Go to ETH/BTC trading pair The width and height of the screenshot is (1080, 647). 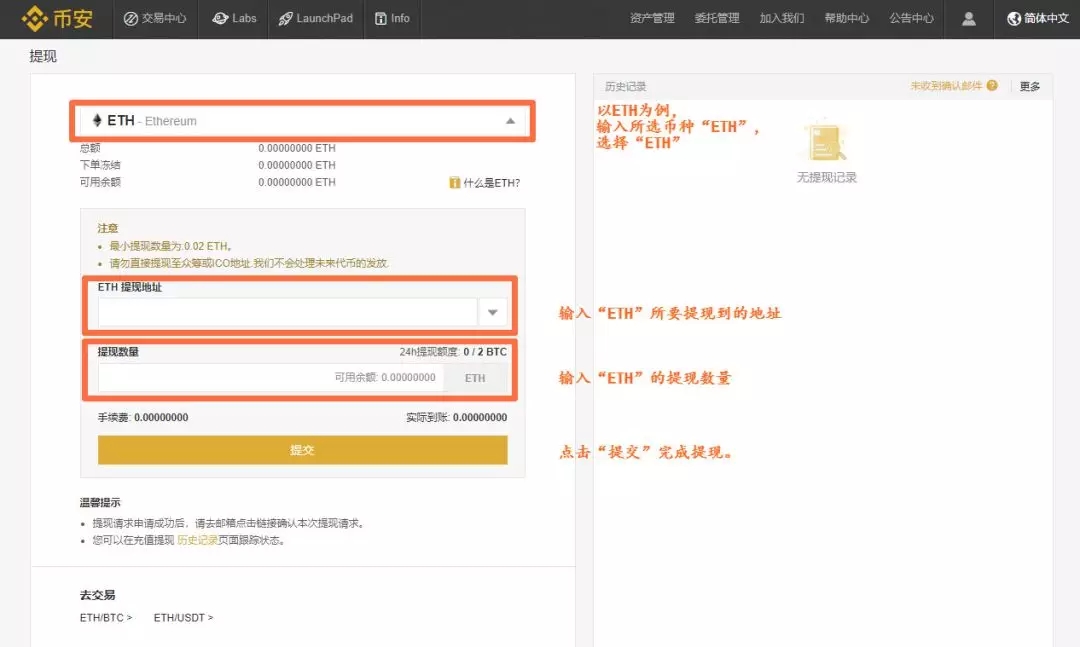[x=106, y=617]
